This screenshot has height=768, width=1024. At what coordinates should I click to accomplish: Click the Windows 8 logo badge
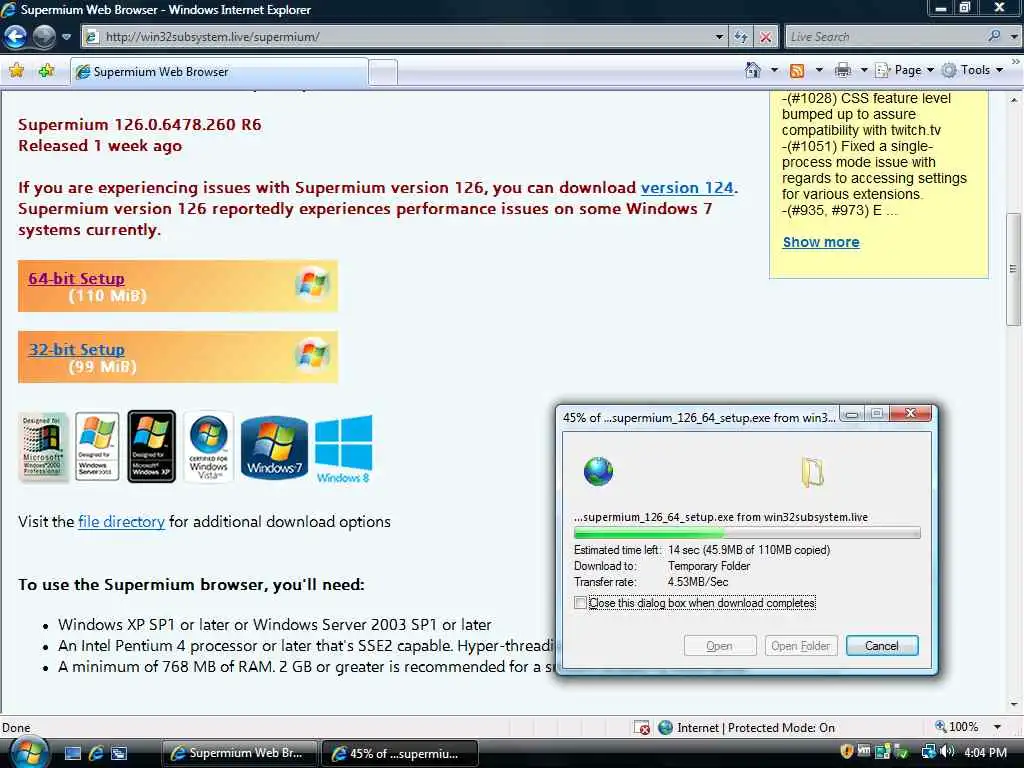[344, 449]
